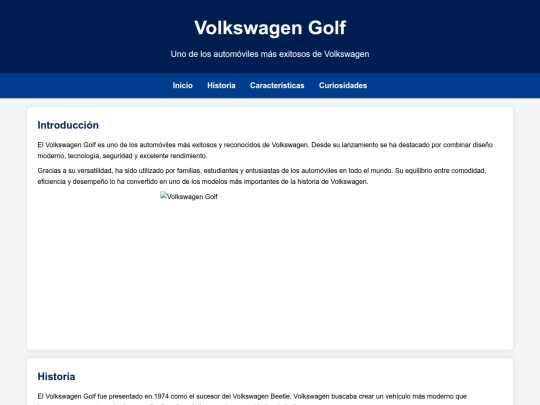Screen dimensions: 540x405
Task: Click paragraph 'El Volkswagen Golf fue presentado en 1974'
Action: [252, 398]
